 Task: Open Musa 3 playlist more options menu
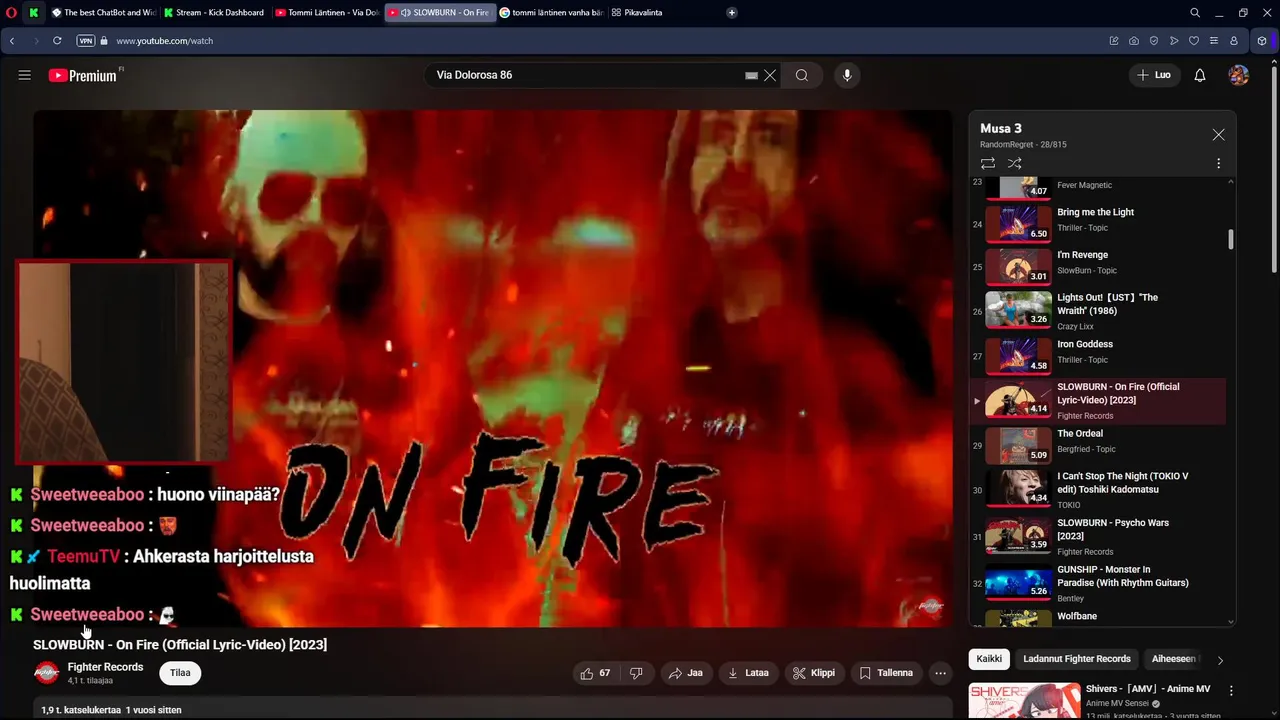(1218, 163)
